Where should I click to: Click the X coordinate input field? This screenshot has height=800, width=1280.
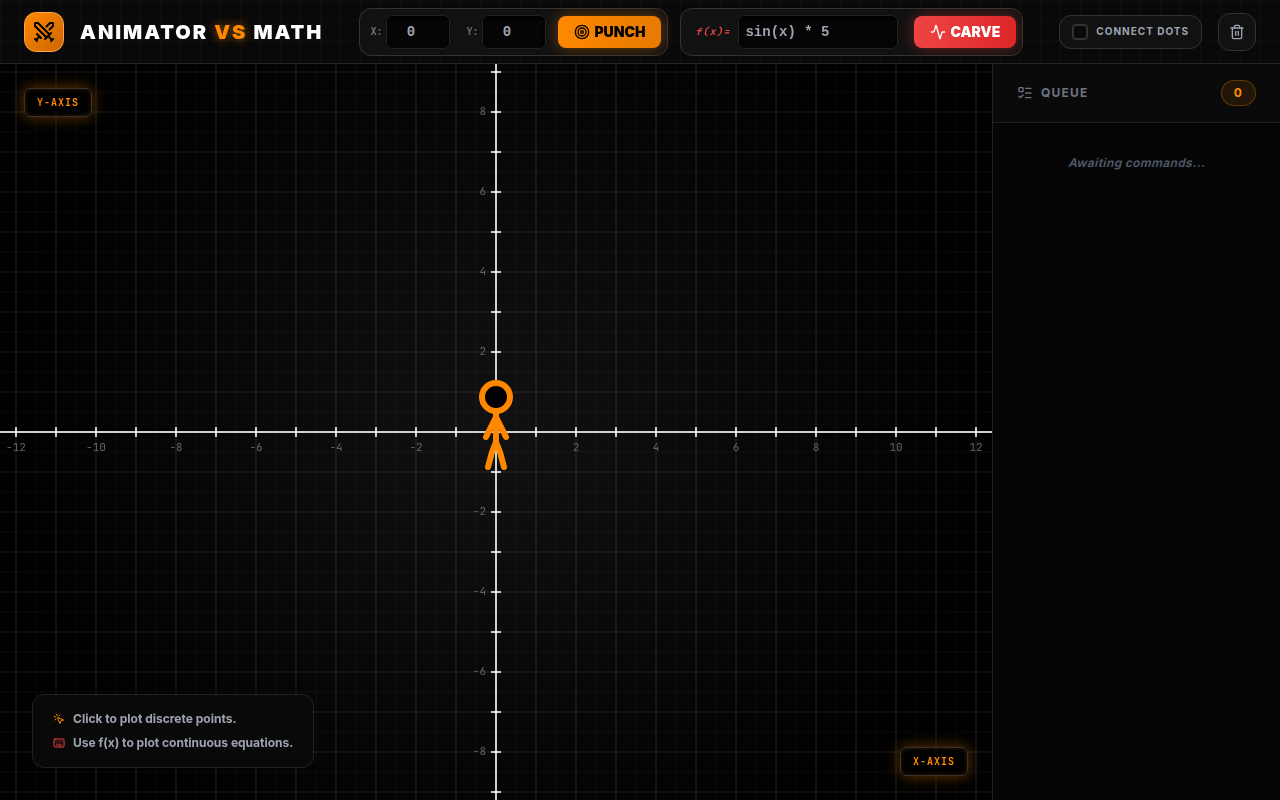point(418,32)
